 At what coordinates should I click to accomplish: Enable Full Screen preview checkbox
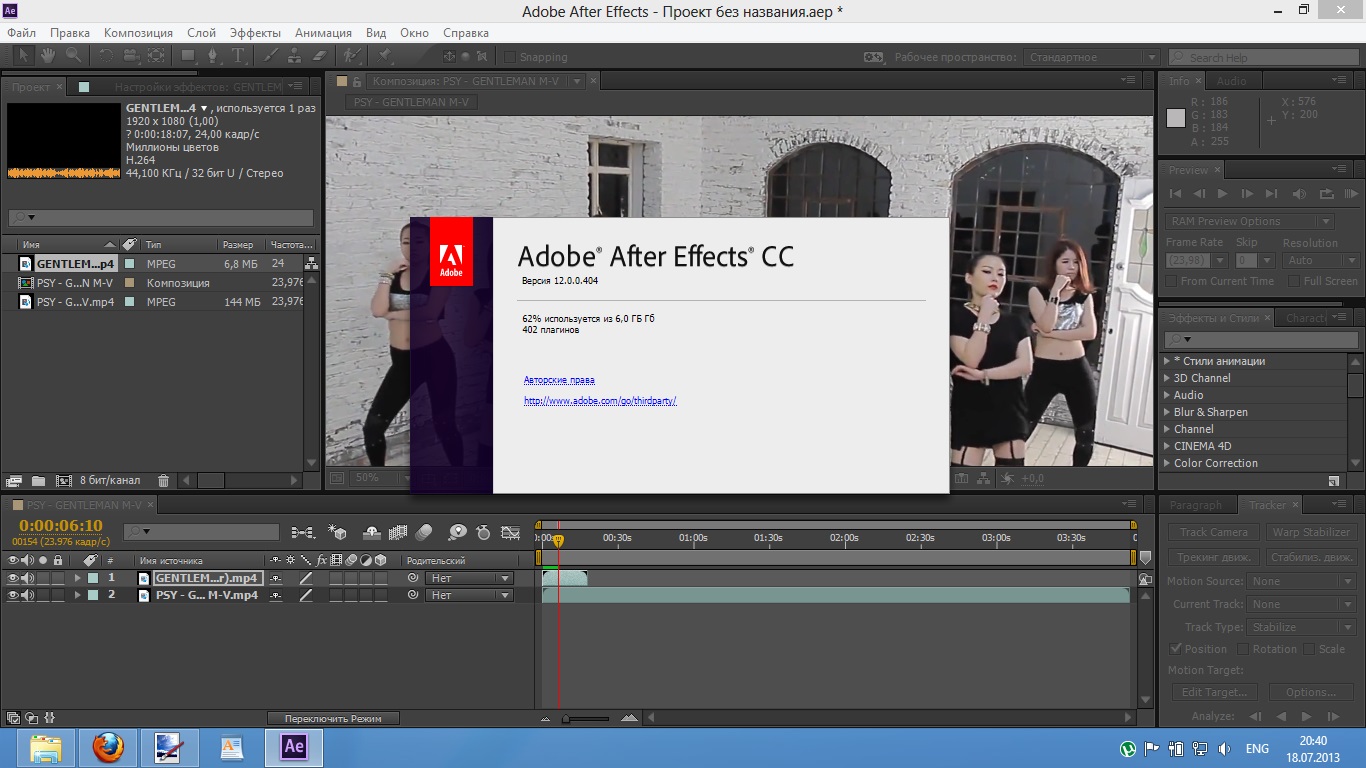1294,281
